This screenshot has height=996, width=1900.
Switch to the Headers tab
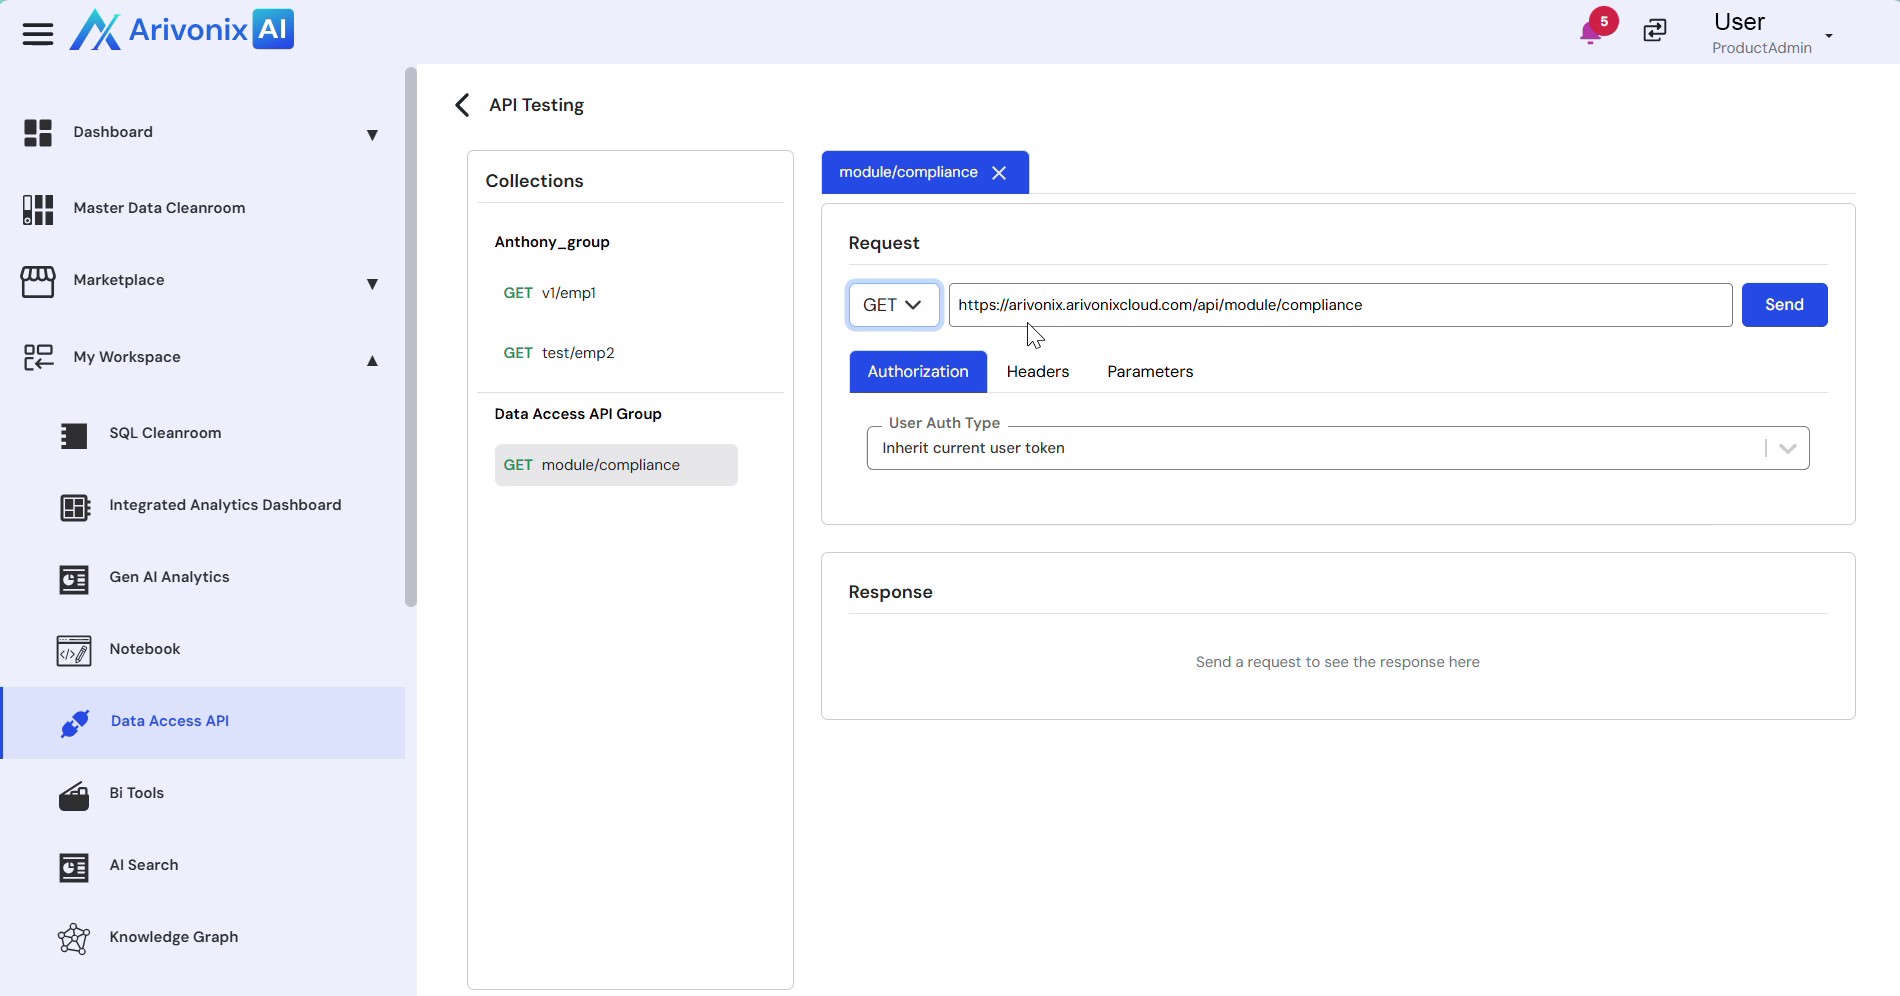(x=1037, y=372)
